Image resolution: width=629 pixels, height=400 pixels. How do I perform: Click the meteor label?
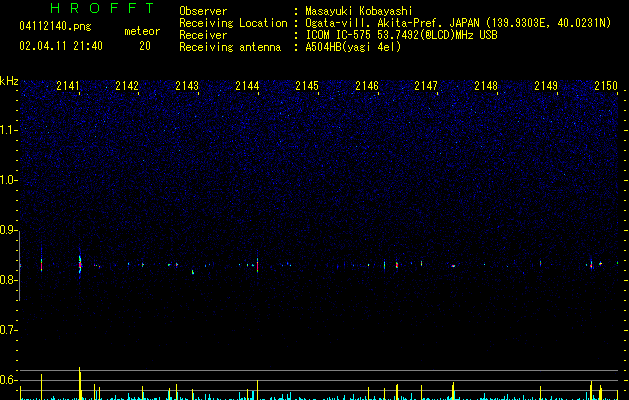tap(142, 31)
